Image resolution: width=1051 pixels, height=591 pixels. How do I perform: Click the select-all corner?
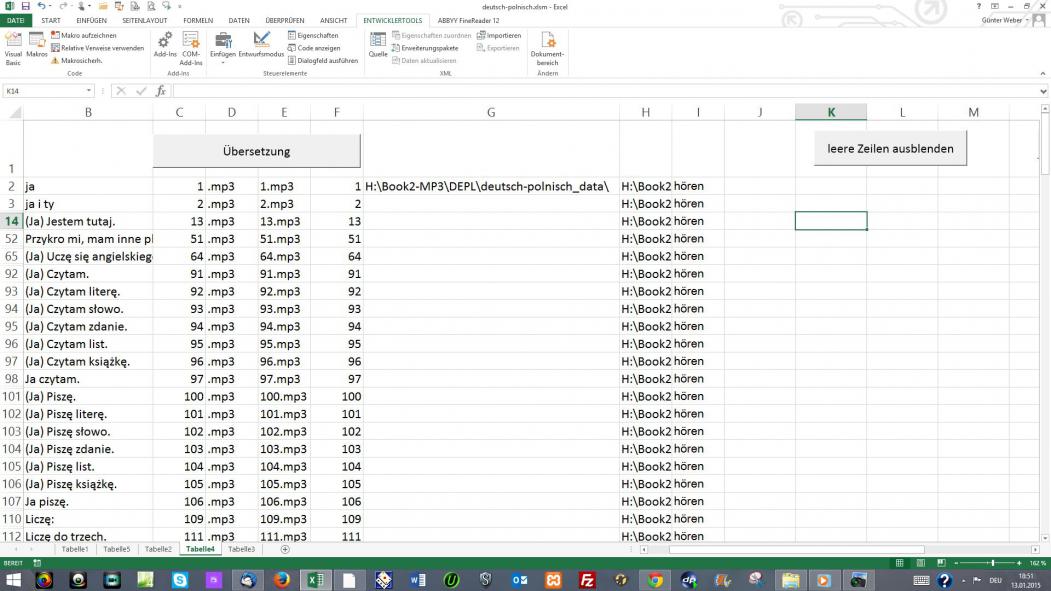click(13, 113)
